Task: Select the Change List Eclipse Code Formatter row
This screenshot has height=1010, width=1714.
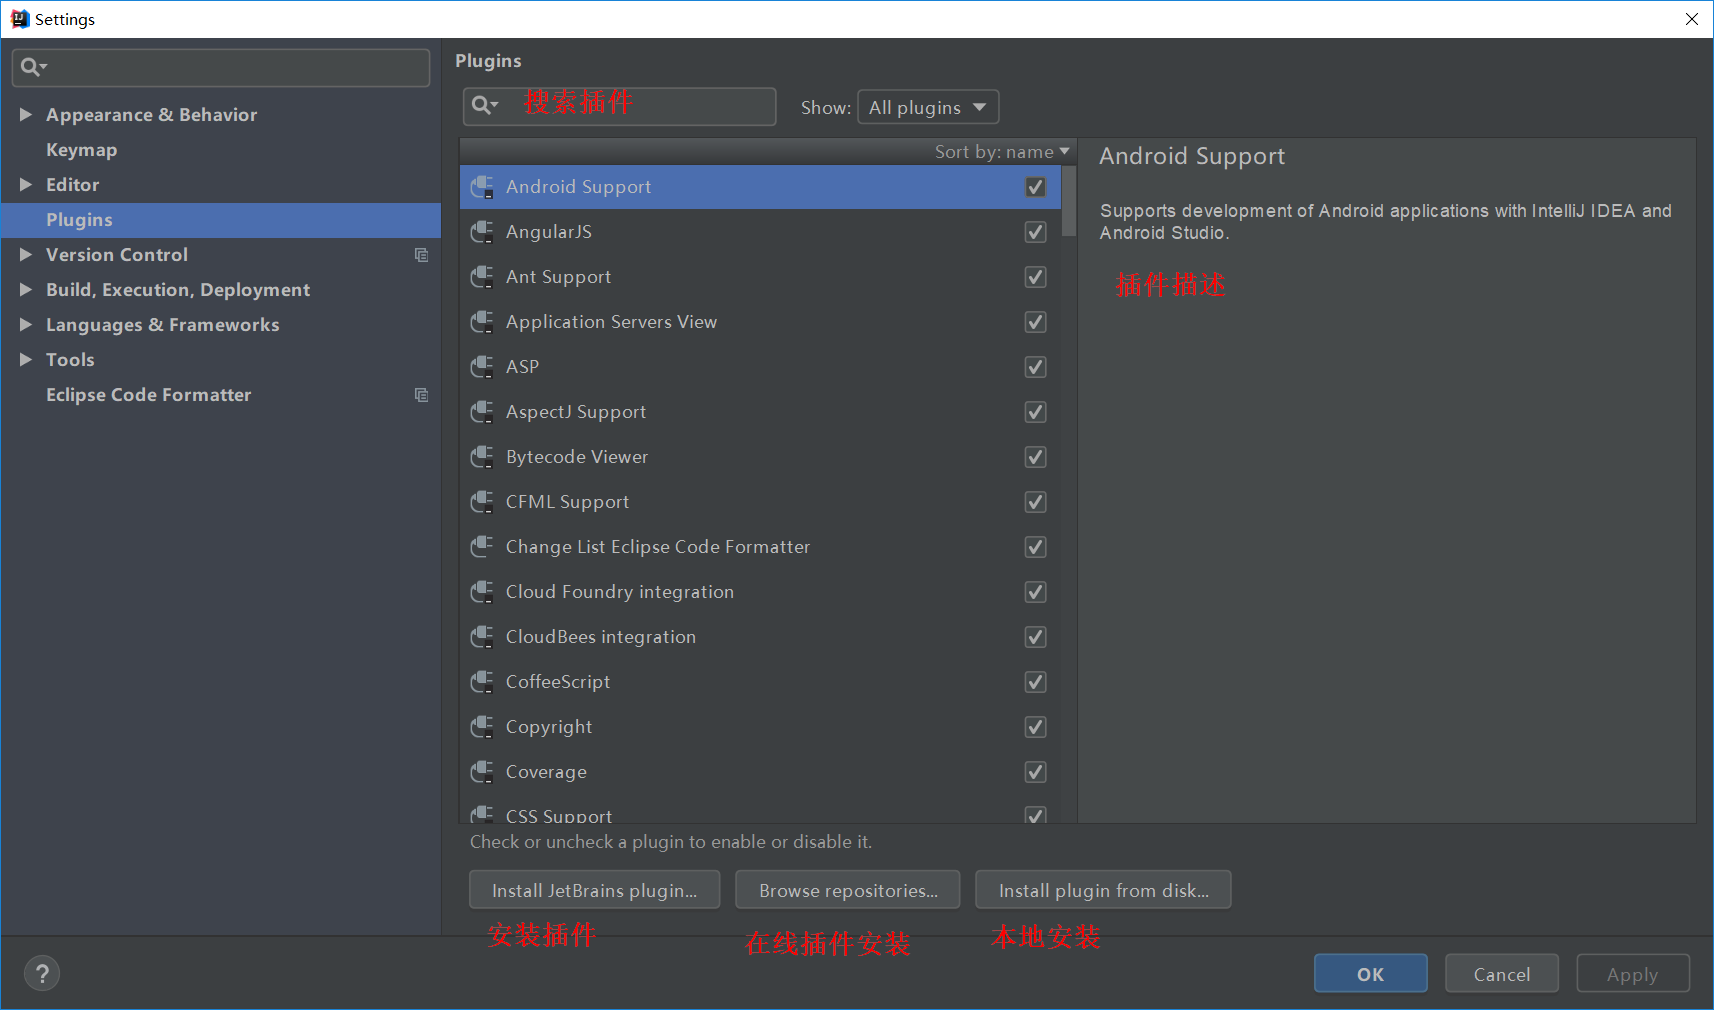Action: (x=760, y=547)
